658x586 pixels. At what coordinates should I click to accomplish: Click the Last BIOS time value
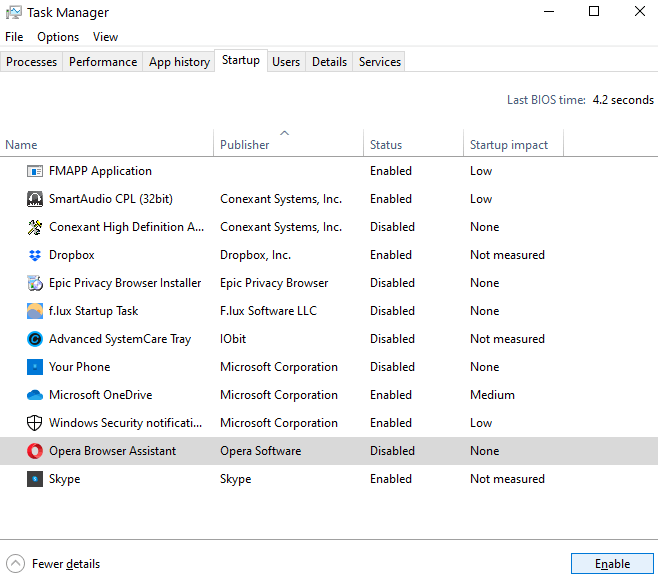coord(623,100)
